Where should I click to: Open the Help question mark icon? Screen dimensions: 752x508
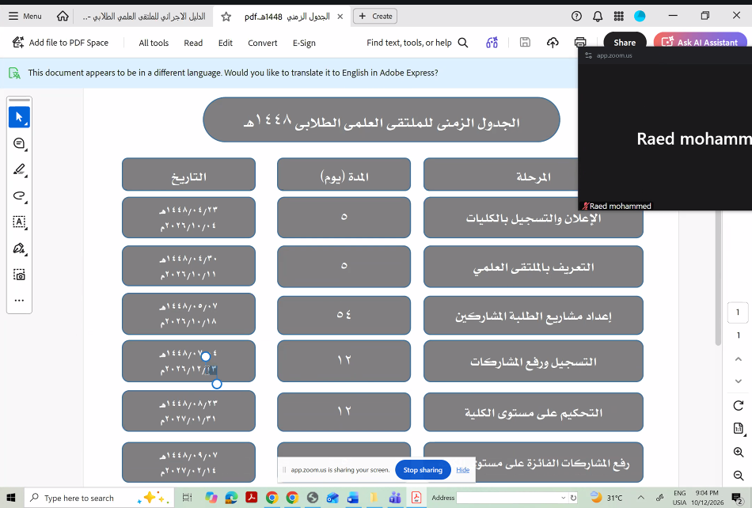pyautogui.click(x=576, y=16)
